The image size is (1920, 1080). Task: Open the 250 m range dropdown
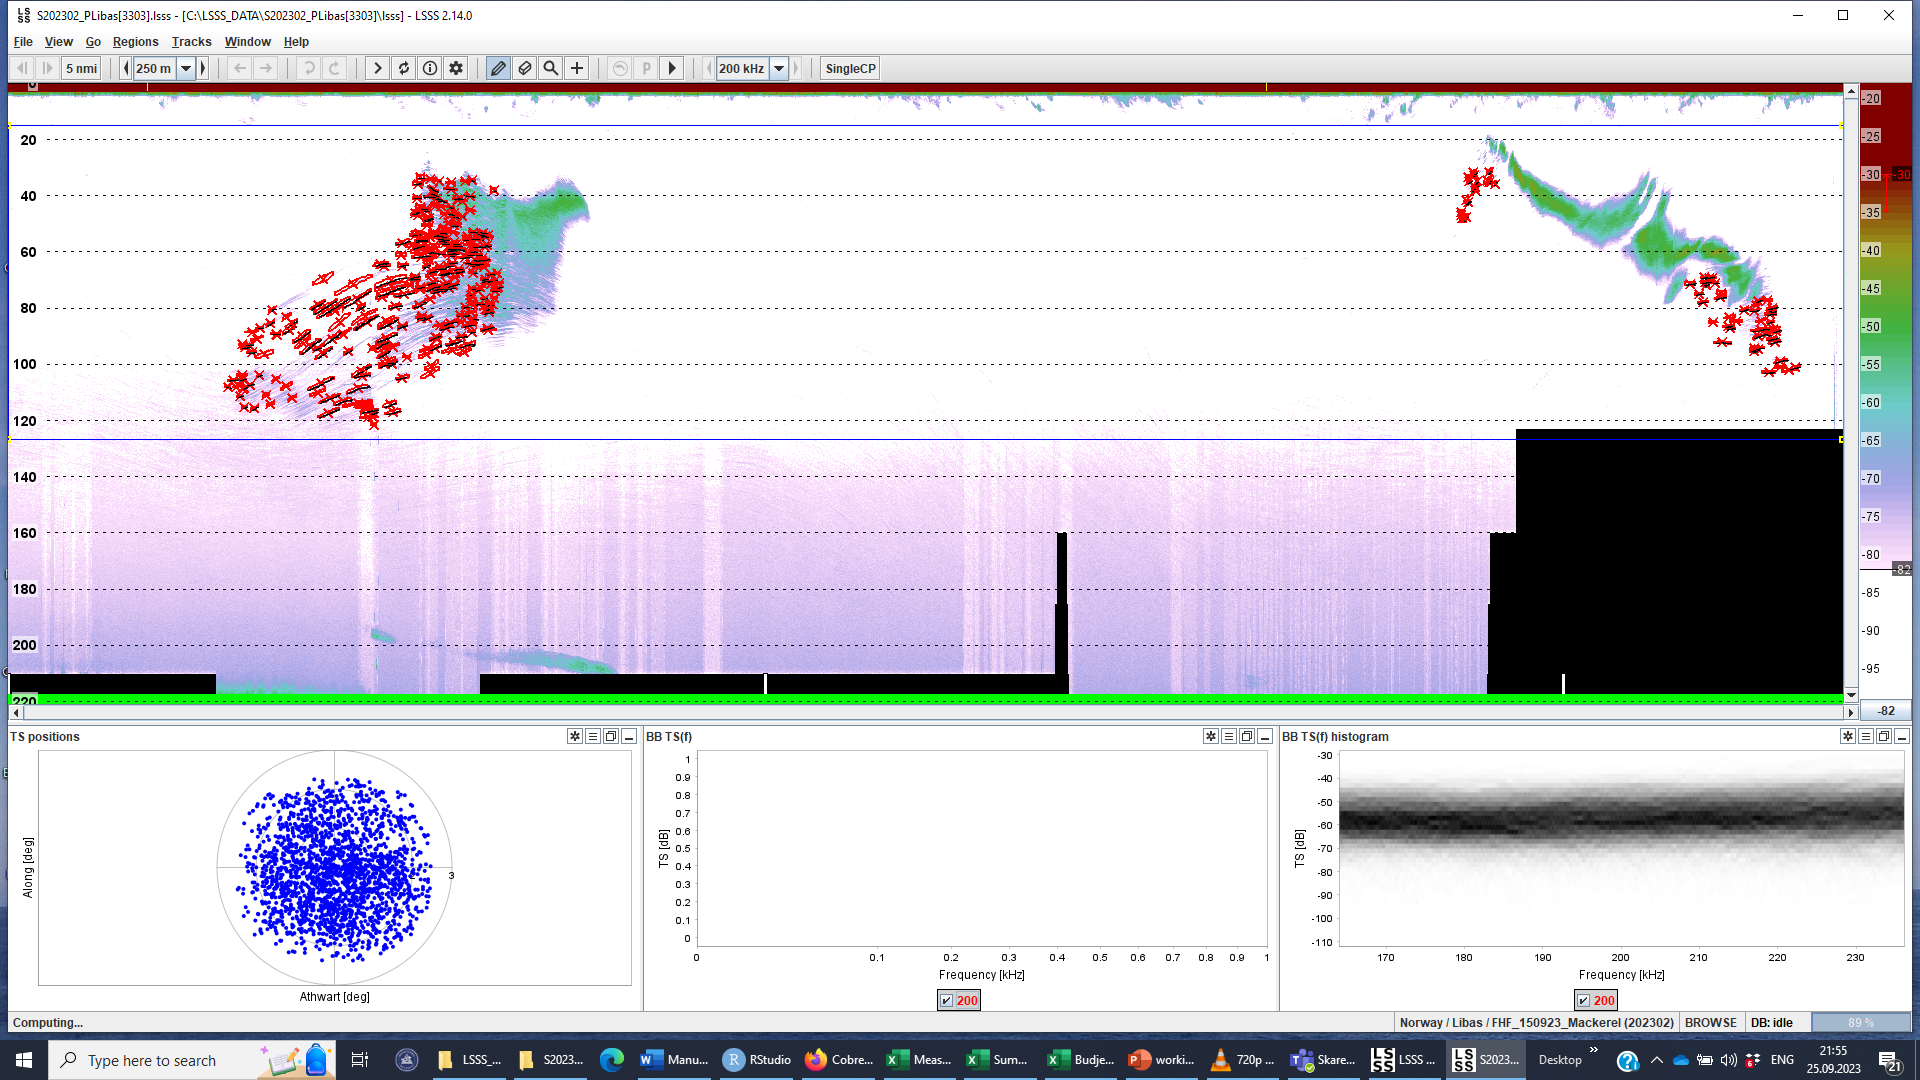186,68
